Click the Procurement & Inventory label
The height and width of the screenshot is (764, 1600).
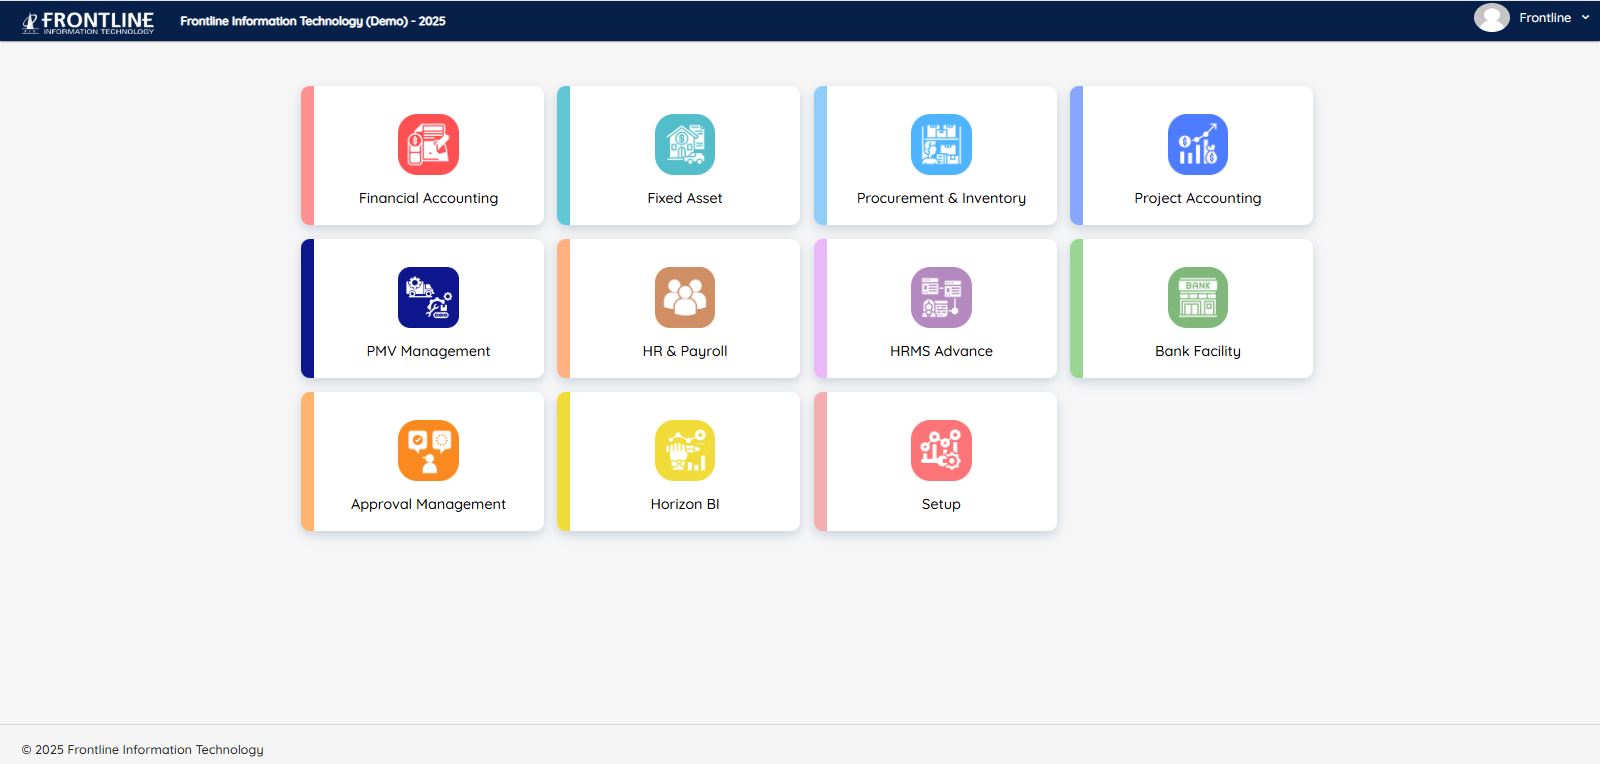941,198
